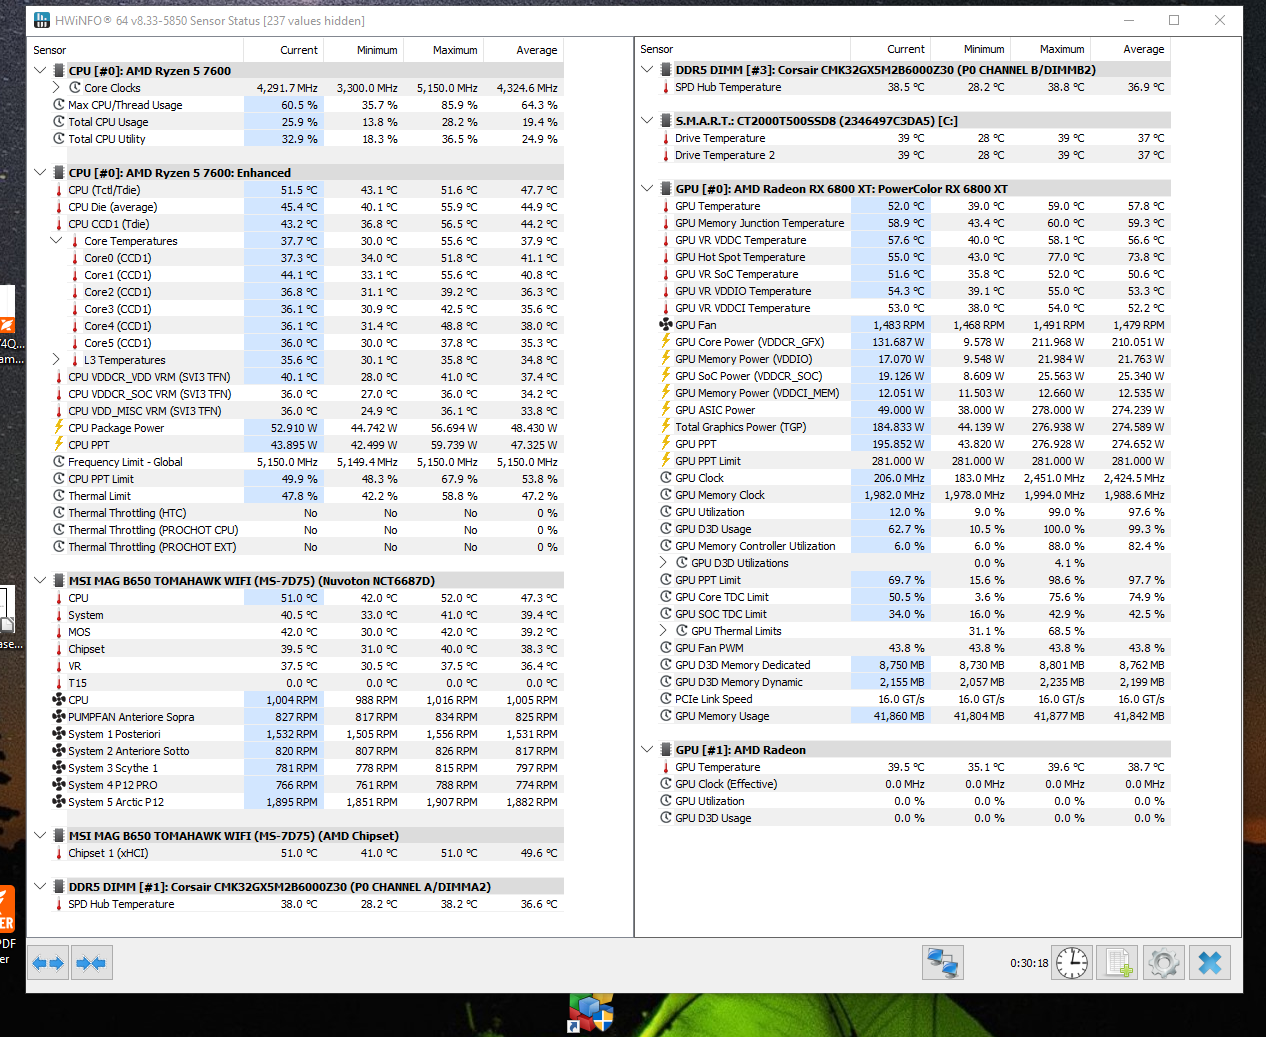The width and height of the screenshot is (1266, 1037).
Task: Select the CPU (Tctl/Tdie) sensor row
Action: [307, 190]
